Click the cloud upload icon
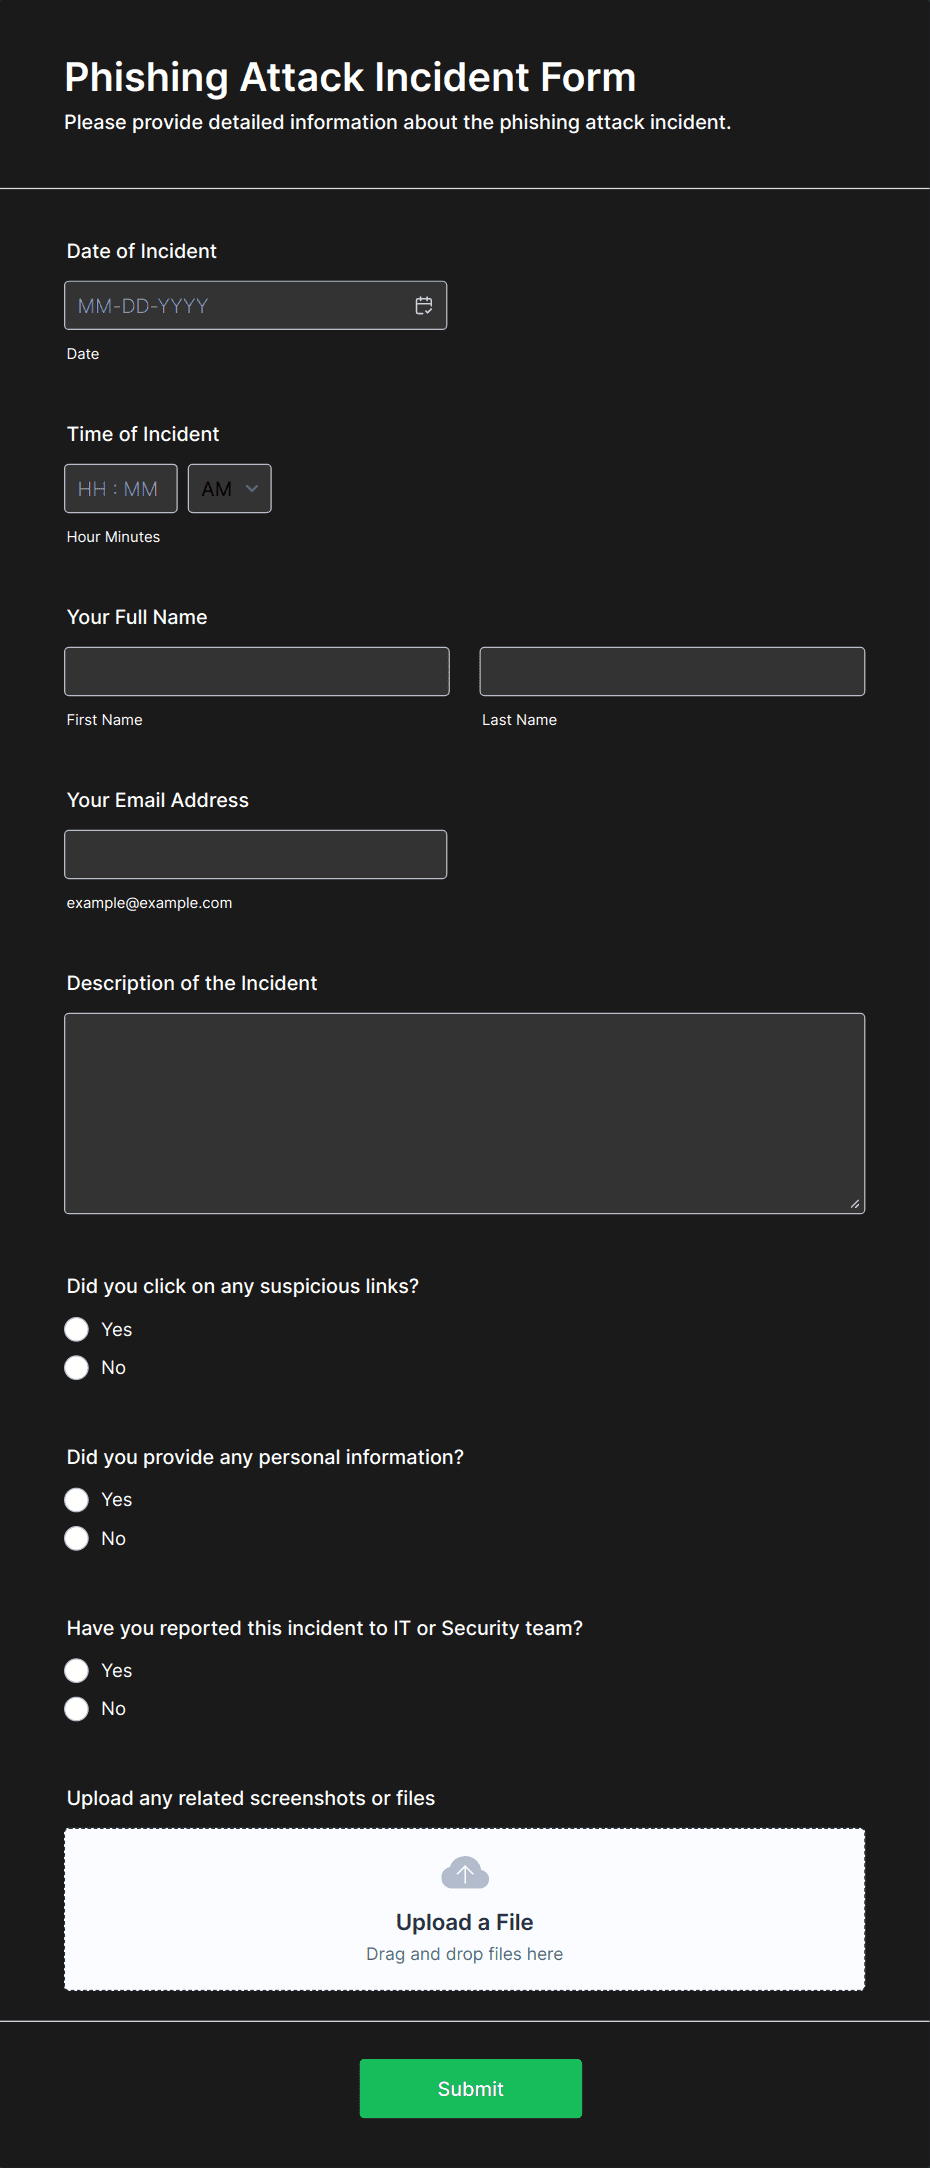This screenshot has height=2168, width=930. (465, 1873)
